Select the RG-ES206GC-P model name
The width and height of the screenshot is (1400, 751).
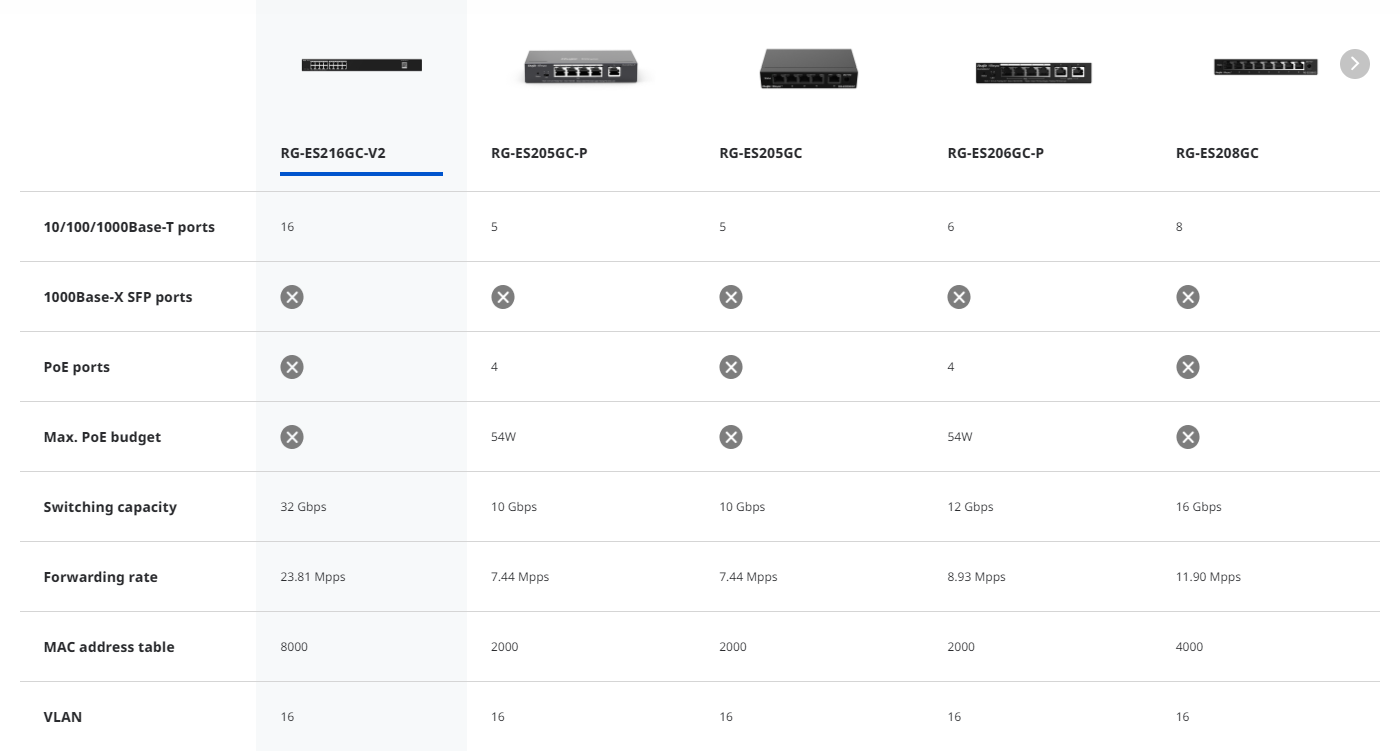(x=995, y=153)
